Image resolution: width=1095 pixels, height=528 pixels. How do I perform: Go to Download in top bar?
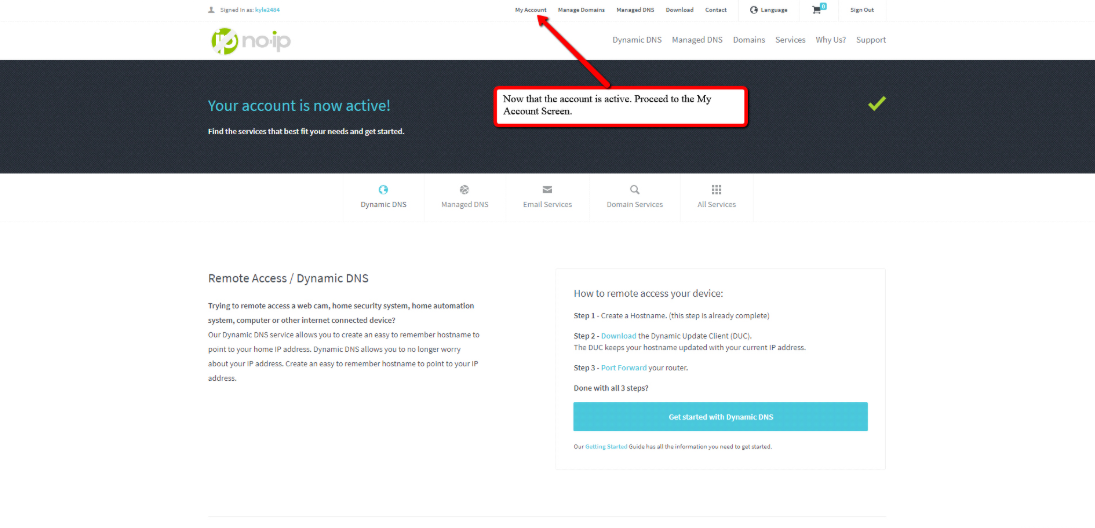click(679, 10)
